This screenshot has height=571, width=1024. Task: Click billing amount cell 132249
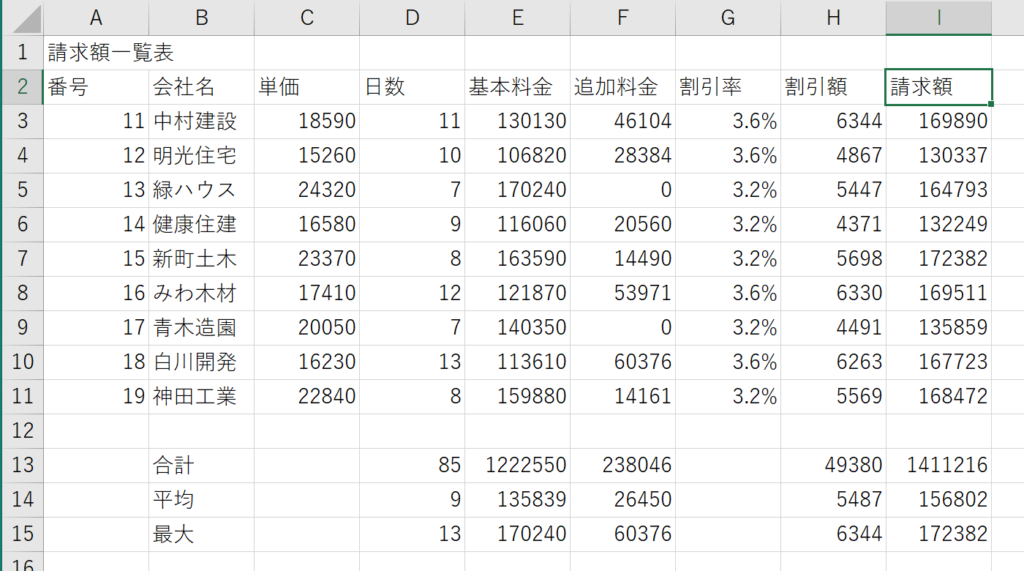(938, 224)
